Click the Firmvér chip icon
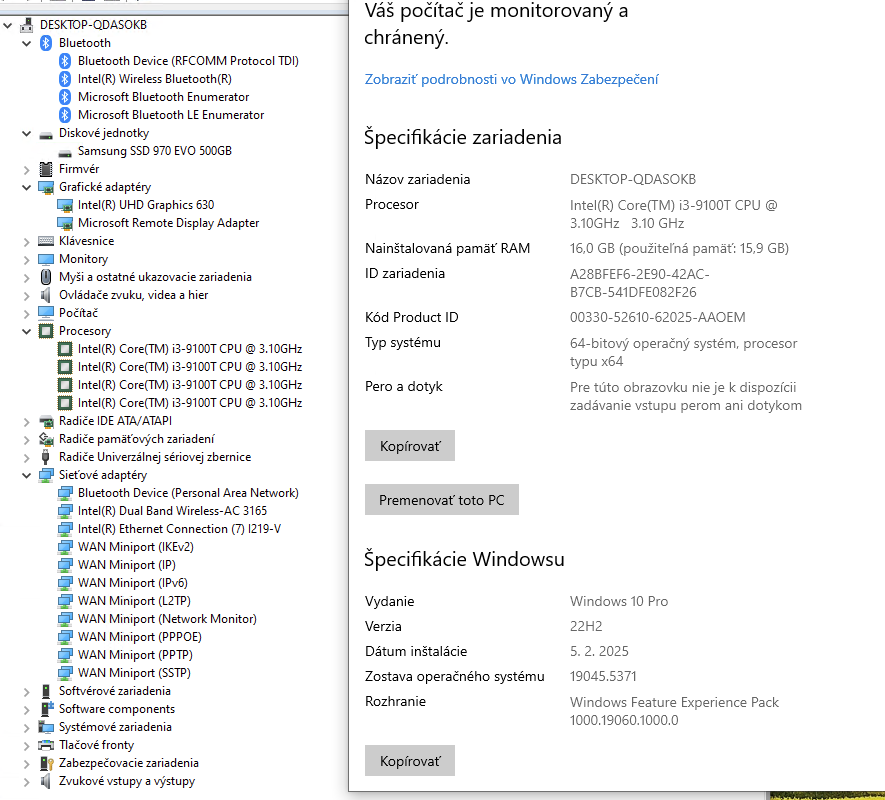Screen dimensions: 885x800 (46, 169)
